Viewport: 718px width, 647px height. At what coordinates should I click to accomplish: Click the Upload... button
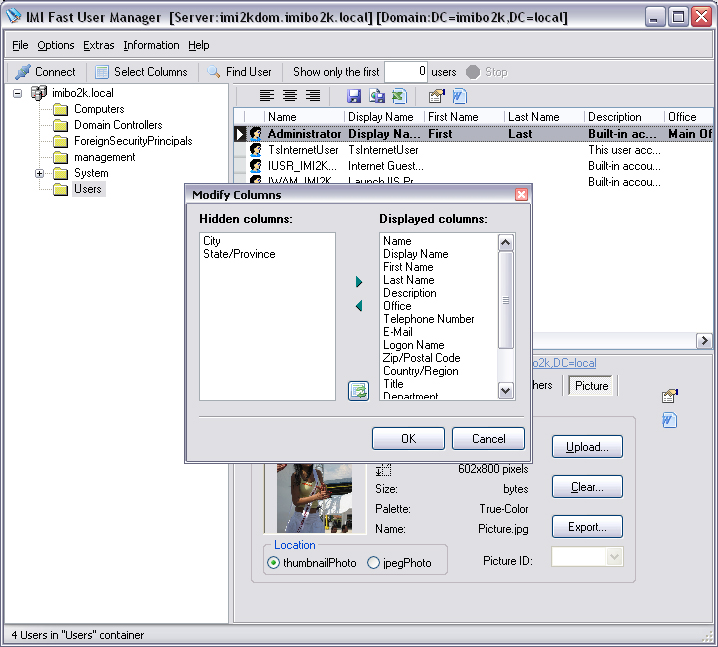[x=587, y=446]
